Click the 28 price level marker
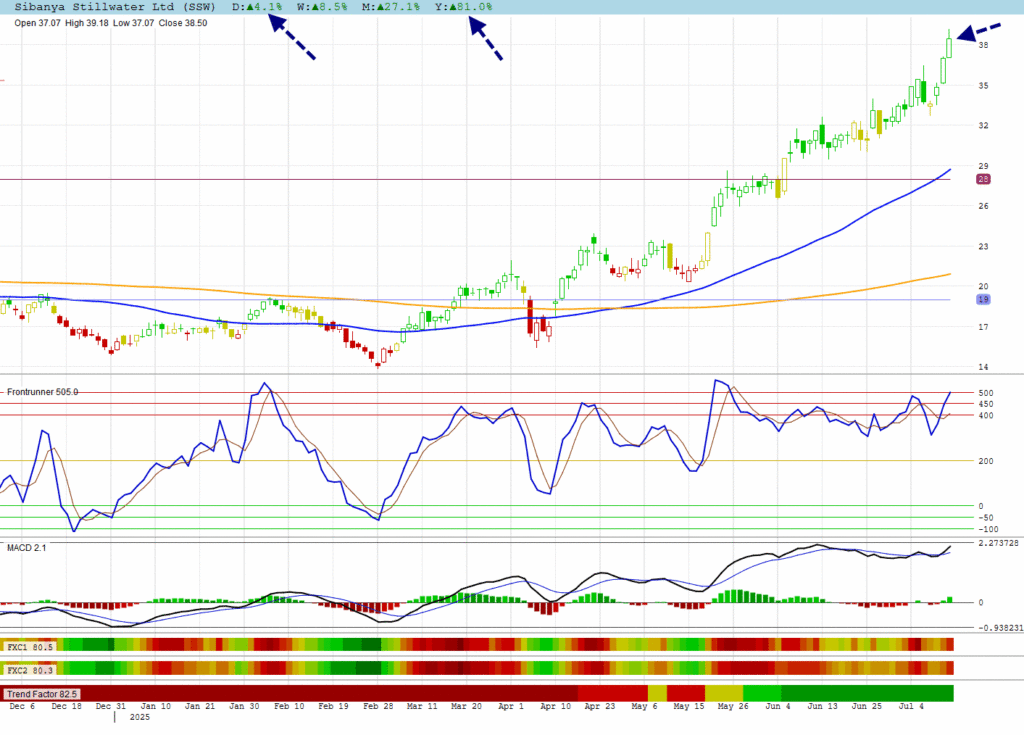 (x=983, y=179)
